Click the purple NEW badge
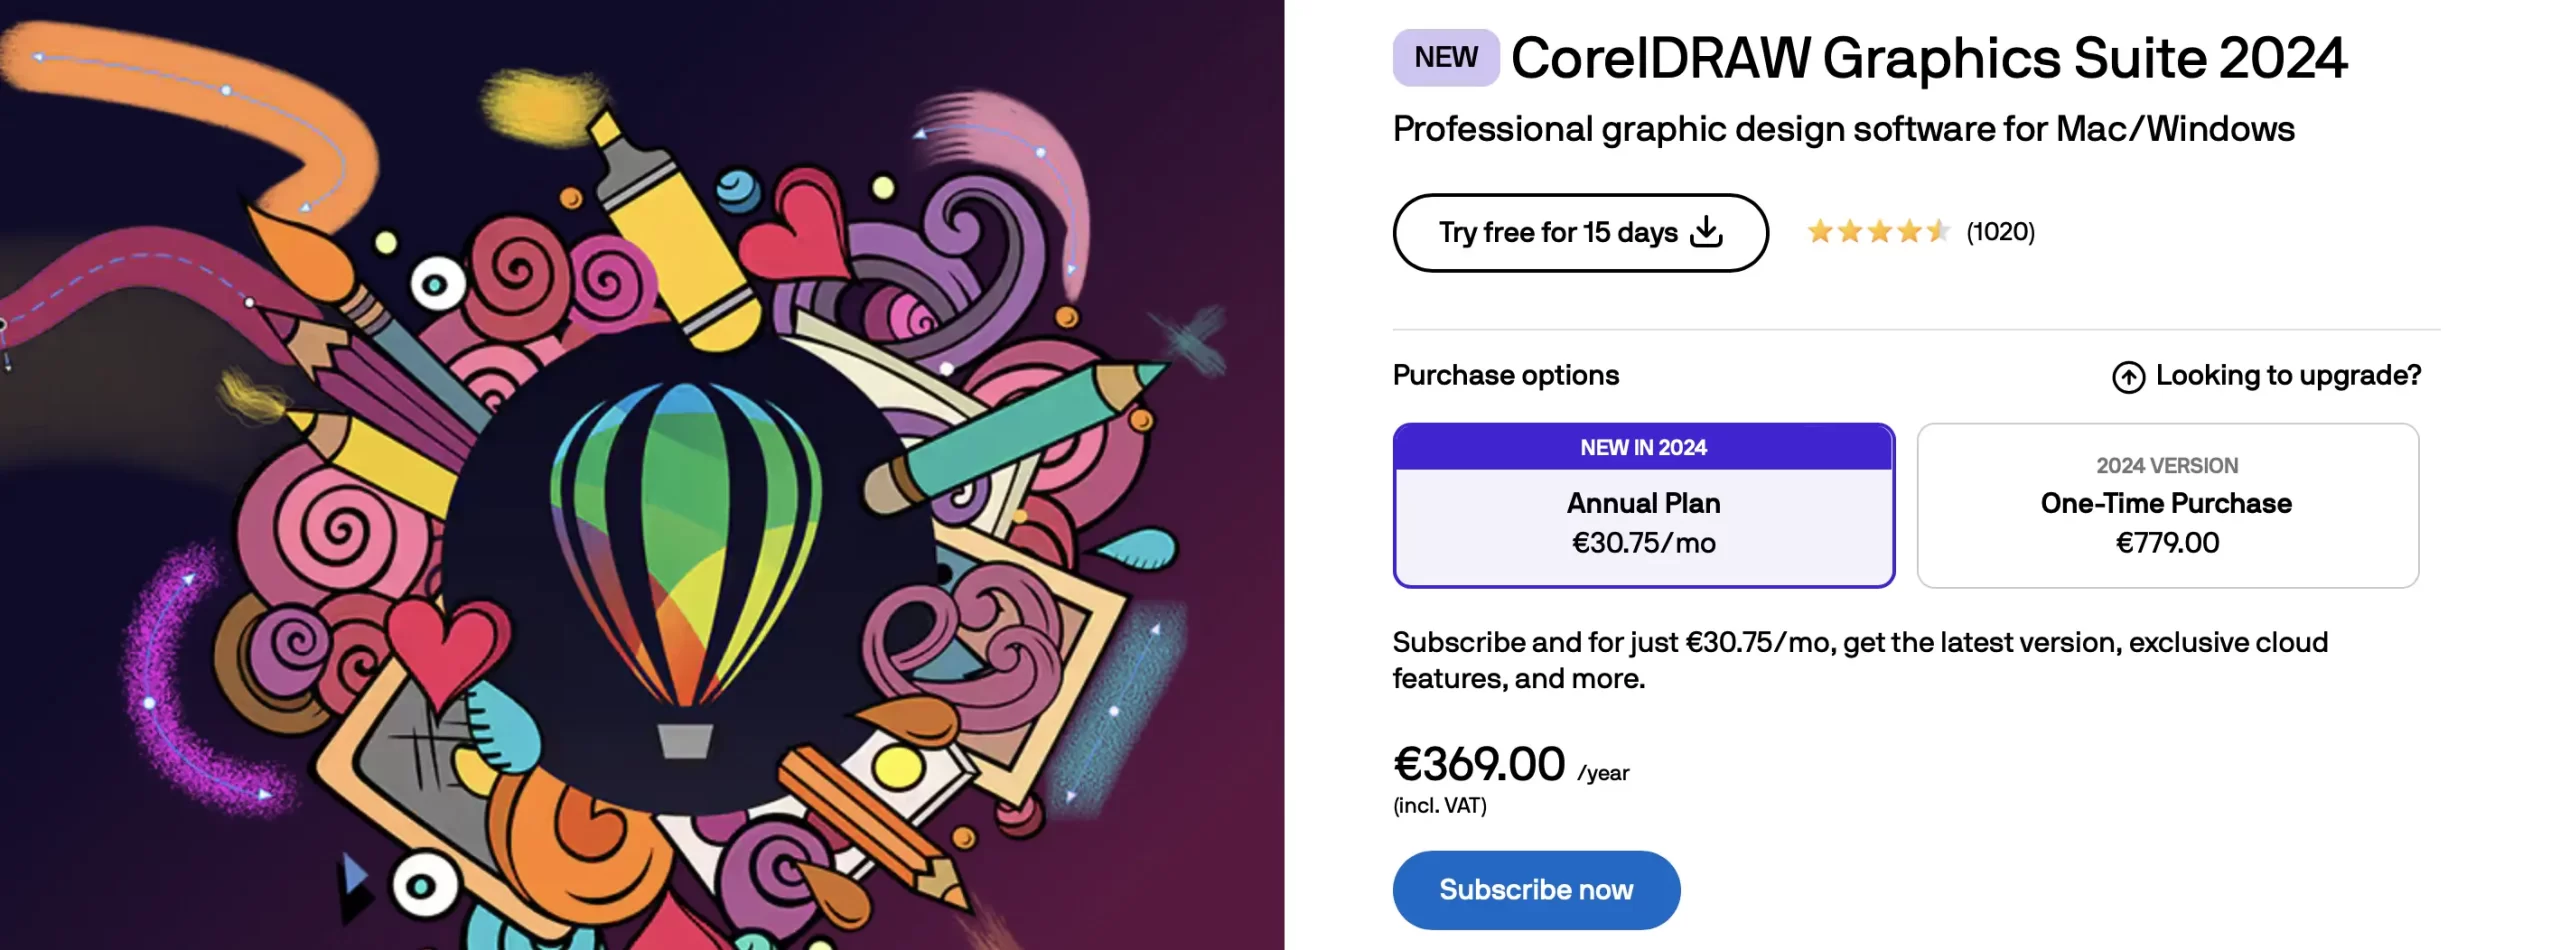This screenshot has height=950, width=2560. pyautogui.click(x=1445, y=58)
